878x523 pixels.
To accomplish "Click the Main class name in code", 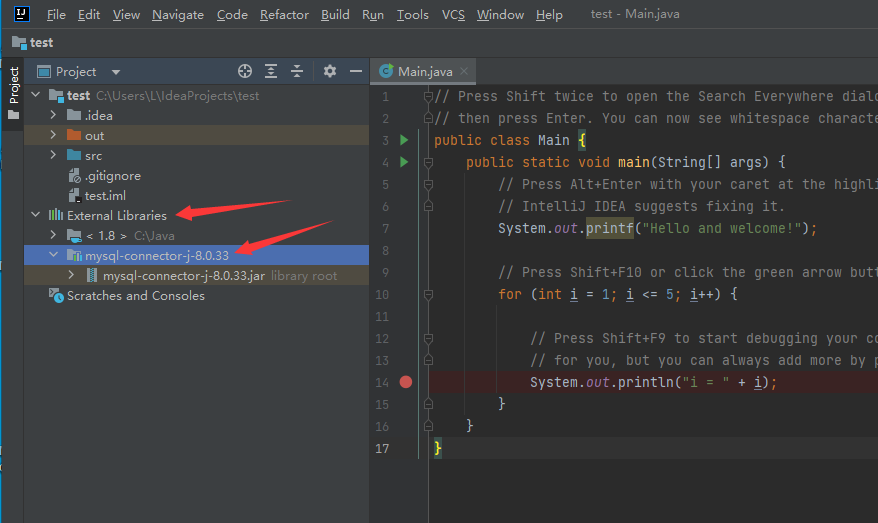I will coord(553,140).
